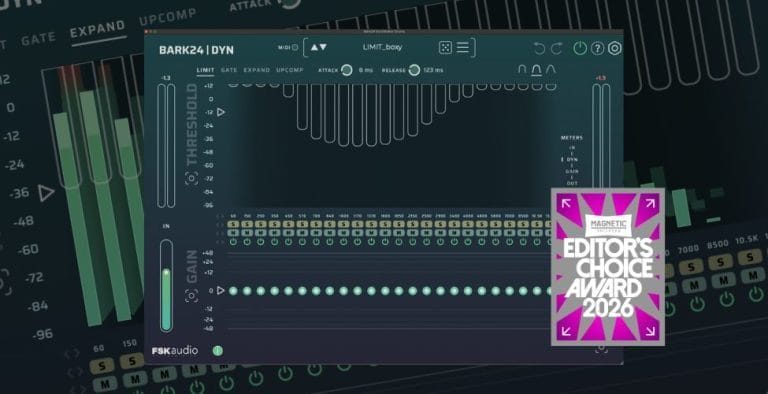
Task: Toggle power for the 250 Hz band
Action: pos(261,242)
